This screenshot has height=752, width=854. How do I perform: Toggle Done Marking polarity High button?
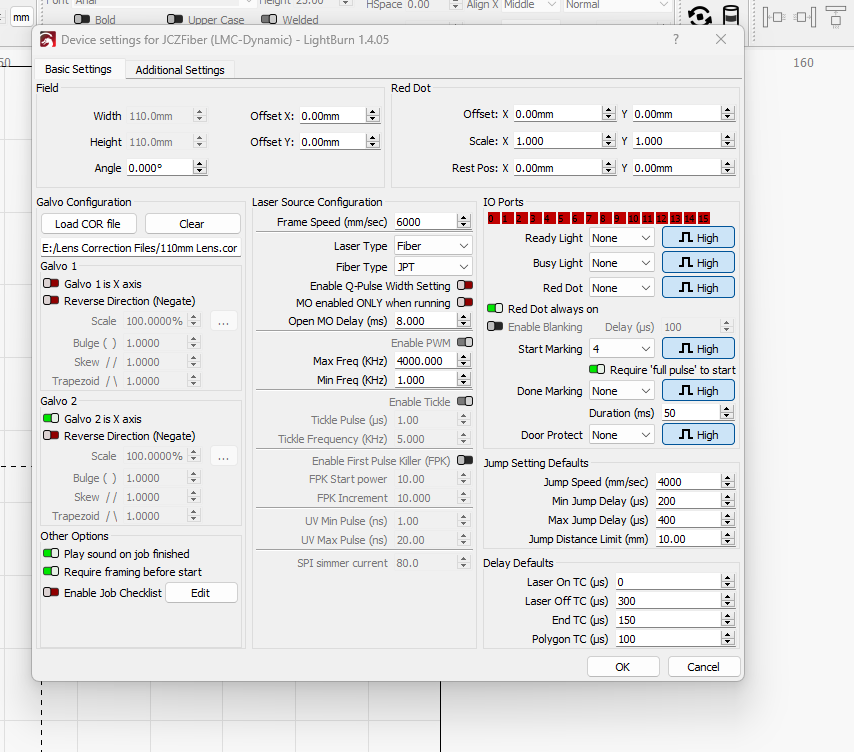tap(698, 391)
